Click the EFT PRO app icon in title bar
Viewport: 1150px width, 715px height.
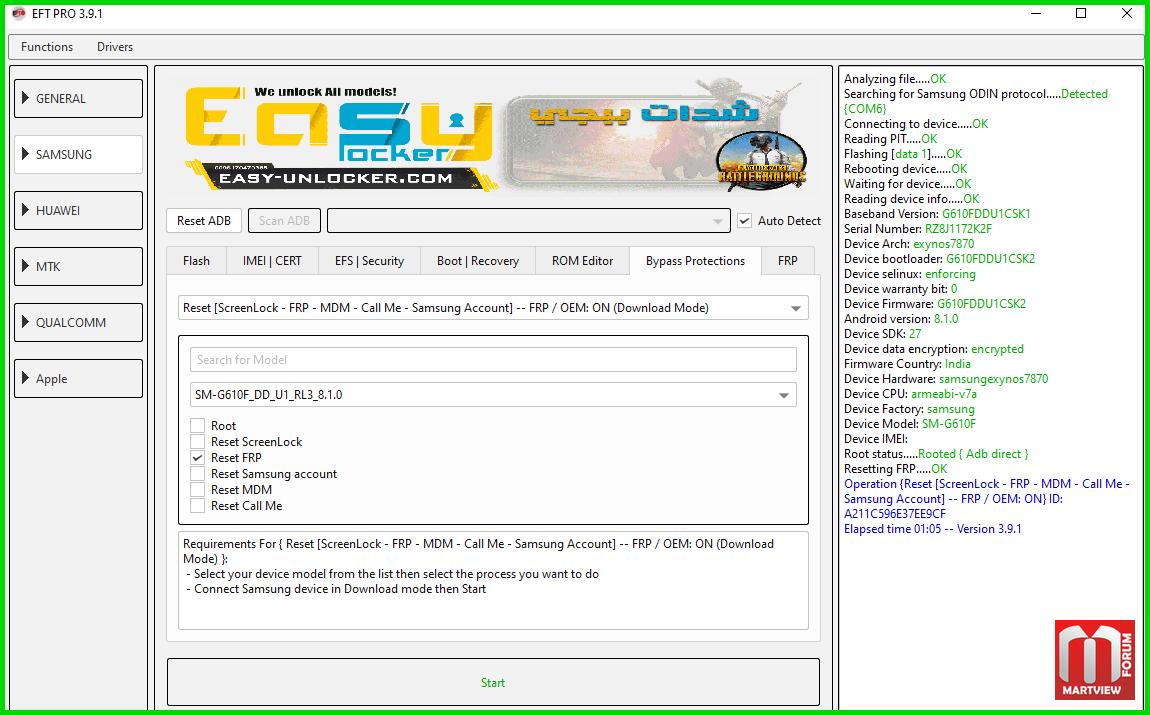pyautogui.click(x=18, y=14)
